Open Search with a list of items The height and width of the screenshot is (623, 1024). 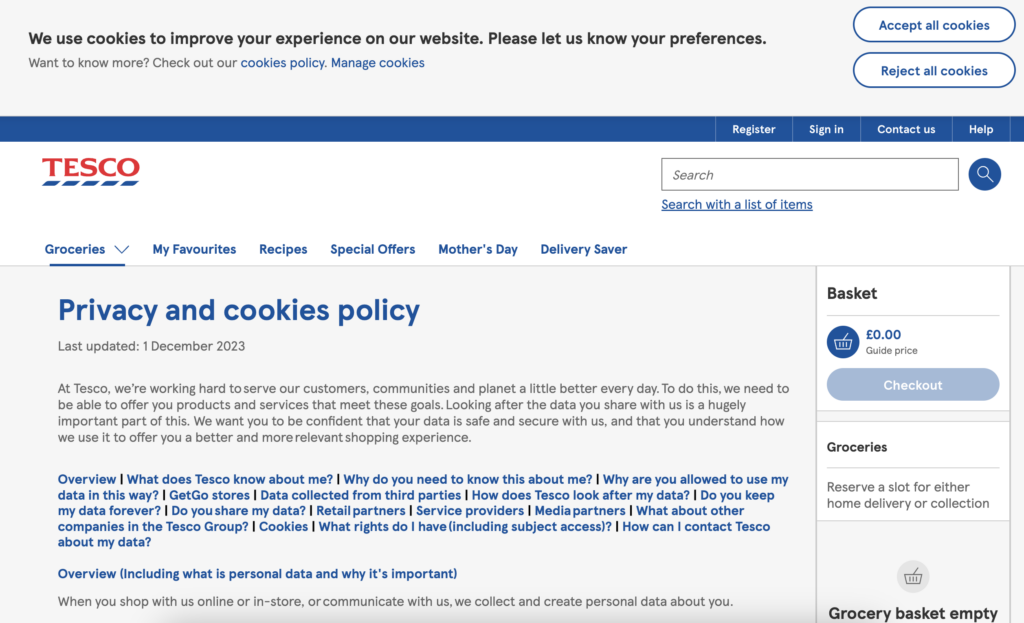coord(737,204)
